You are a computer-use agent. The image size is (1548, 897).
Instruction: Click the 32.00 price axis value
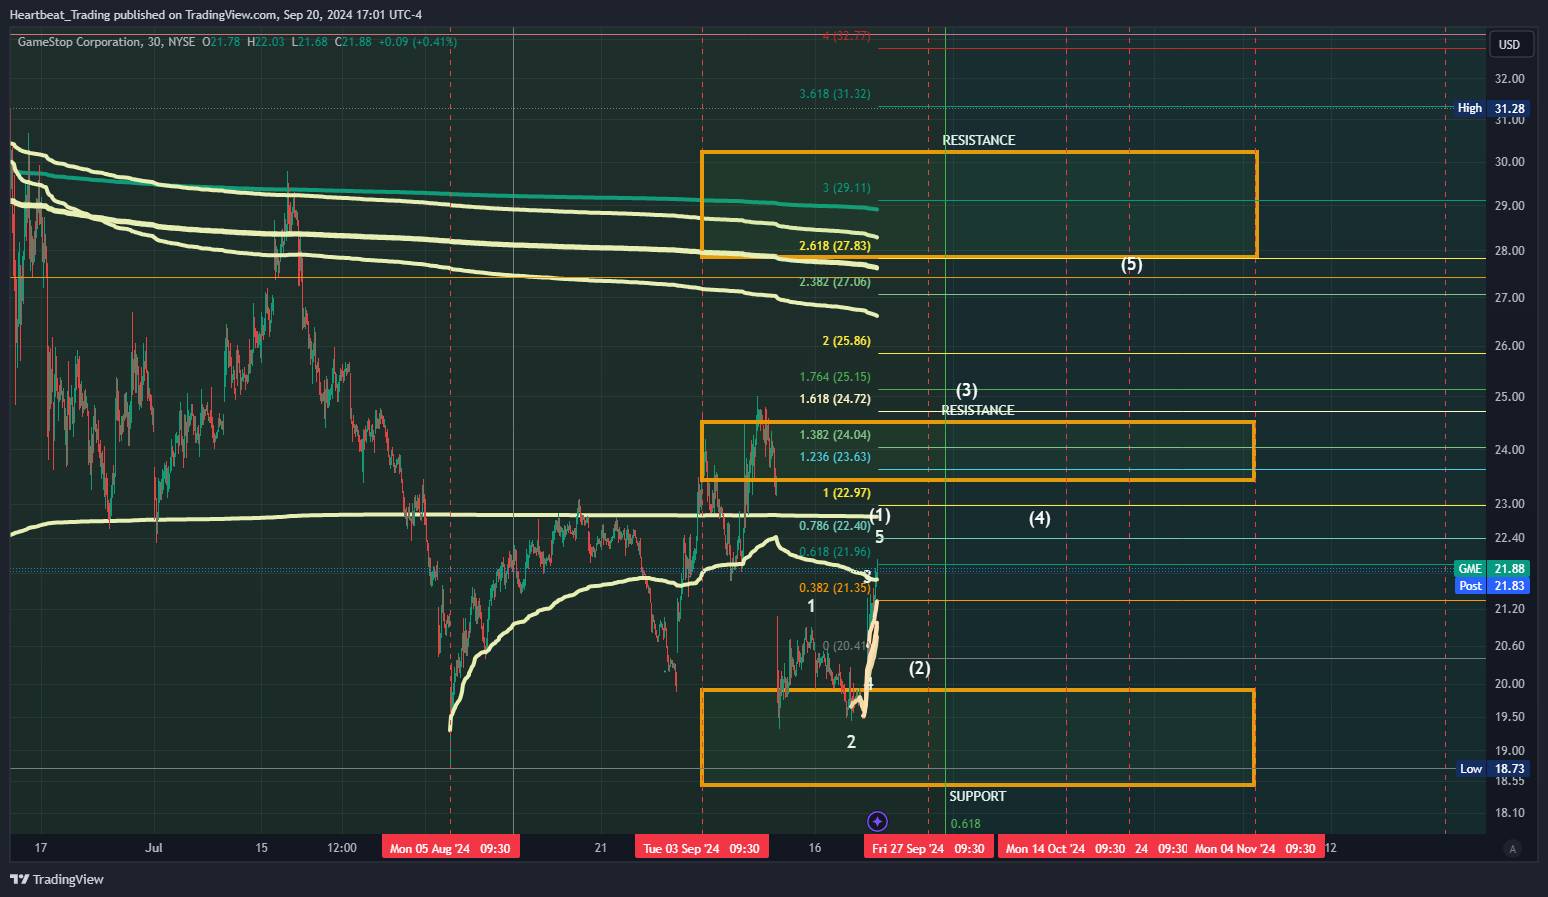click(1509, 78)
